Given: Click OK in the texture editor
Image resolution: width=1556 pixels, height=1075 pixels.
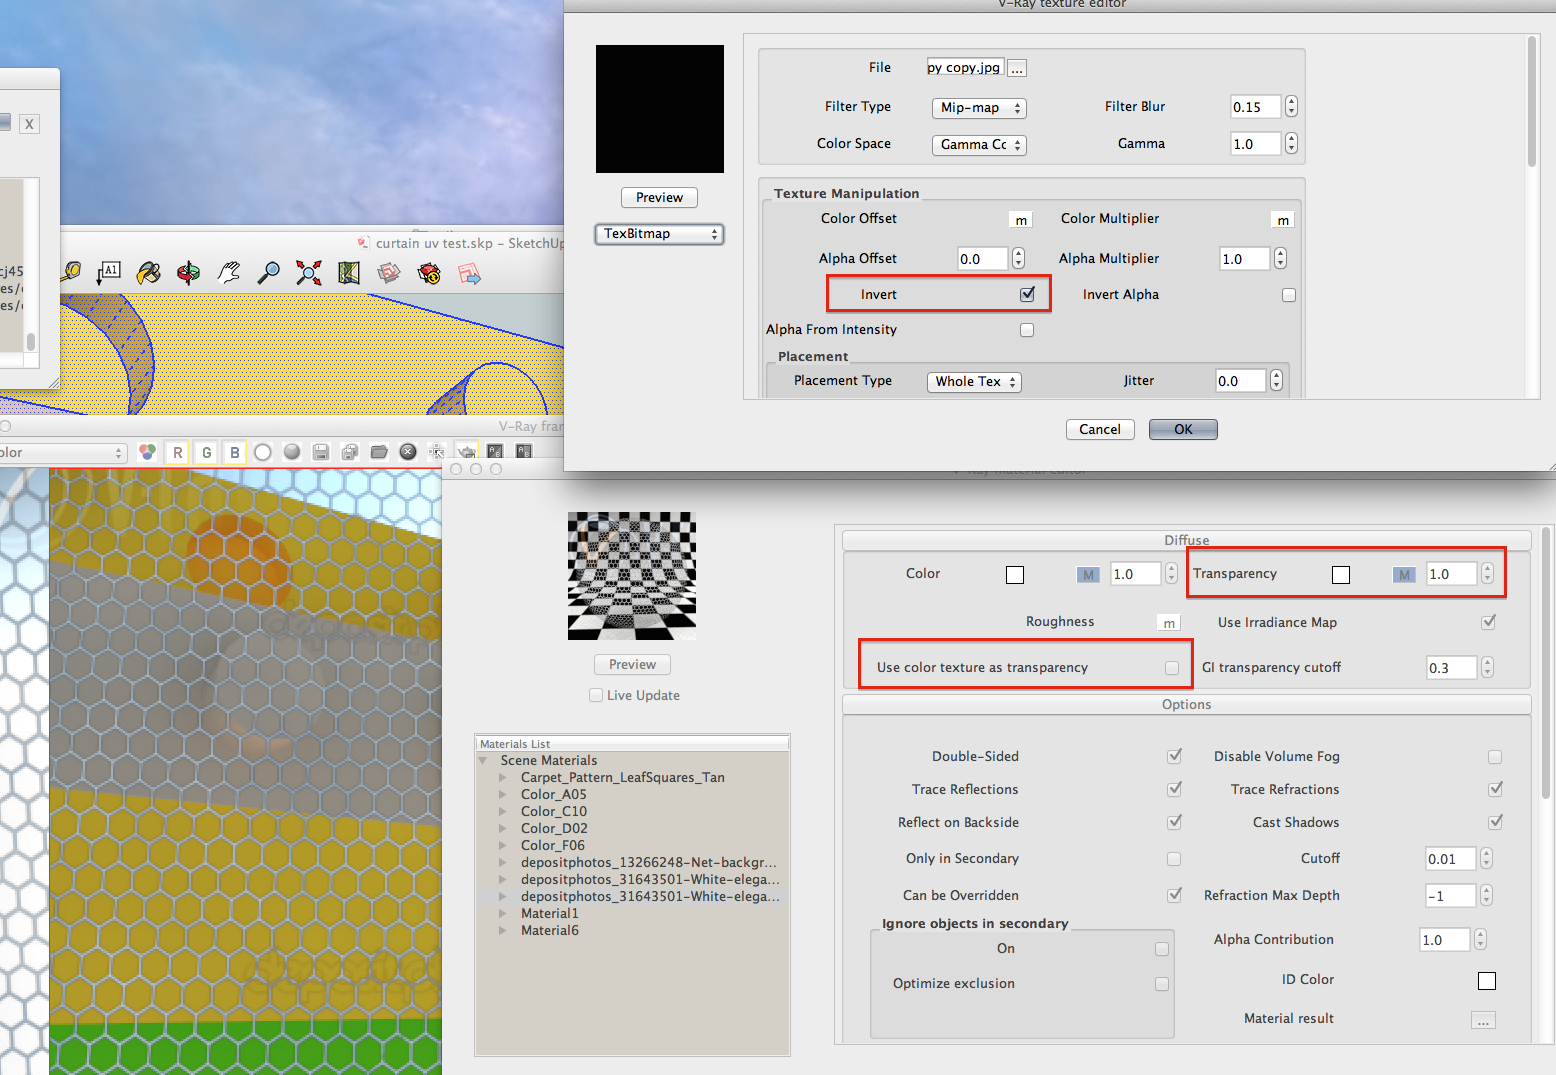Looking at the screenshot, I should pyautogui.click(x=1183, y=429).
